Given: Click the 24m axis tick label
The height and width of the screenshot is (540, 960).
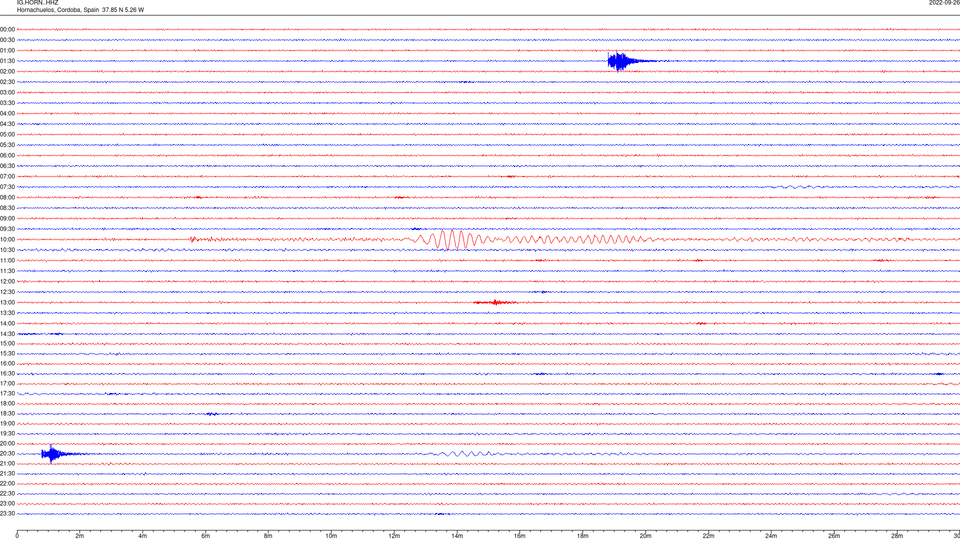Looking at the screenshot, I should point(771,536).
